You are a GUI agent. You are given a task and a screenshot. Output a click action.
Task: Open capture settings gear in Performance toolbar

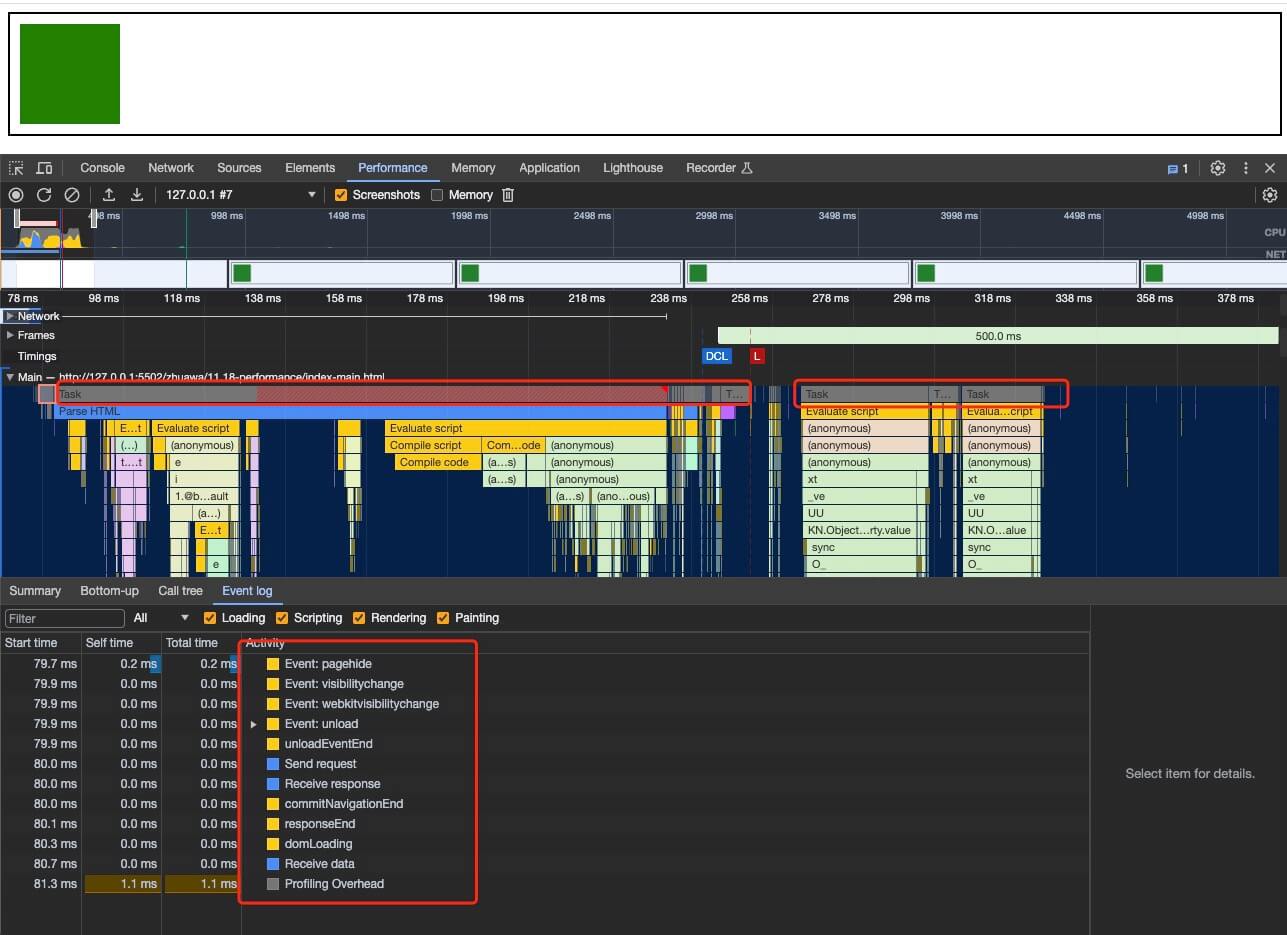[1270, 195]
